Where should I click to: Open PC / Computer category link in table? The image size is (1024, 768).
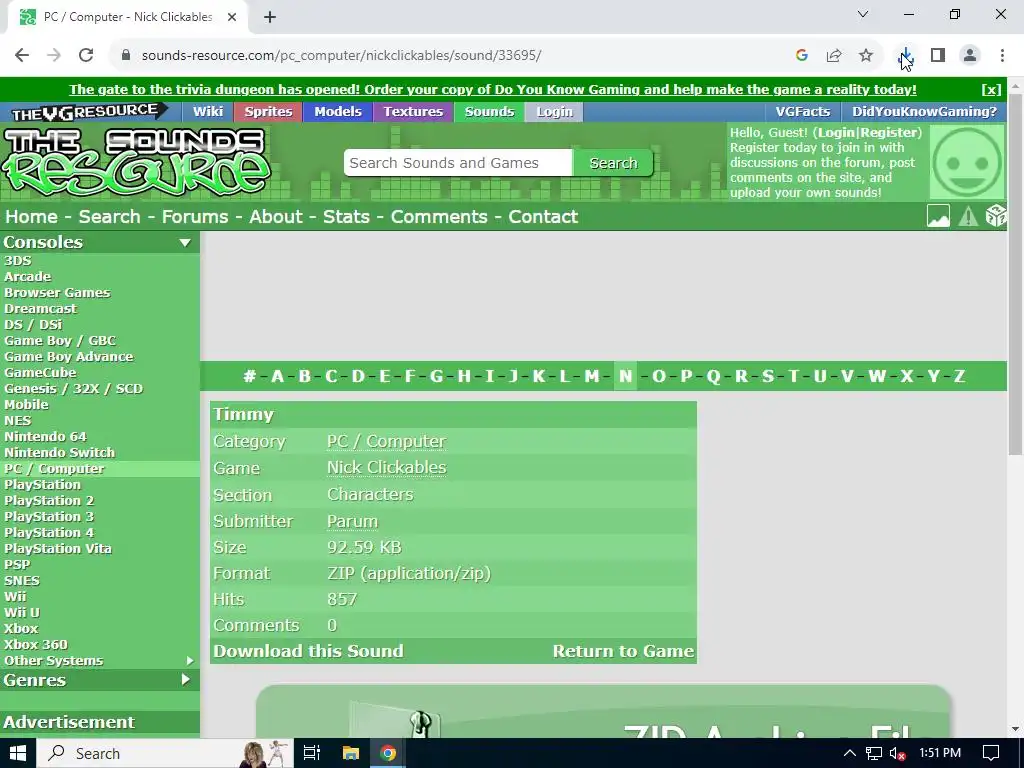tap(387, 441)
